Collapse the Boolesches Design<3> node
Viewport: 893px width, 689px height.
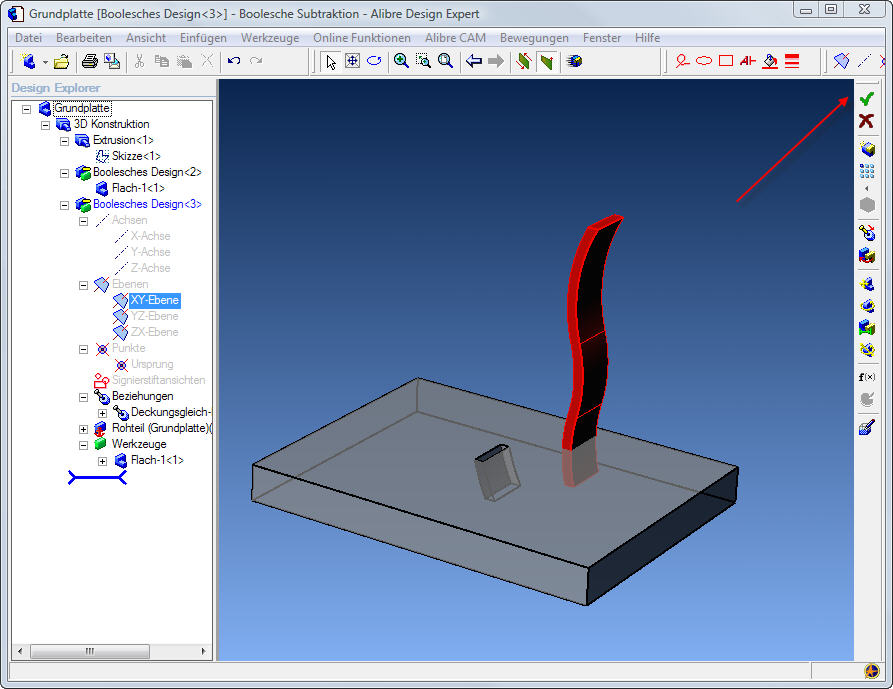tap(64, 205)
